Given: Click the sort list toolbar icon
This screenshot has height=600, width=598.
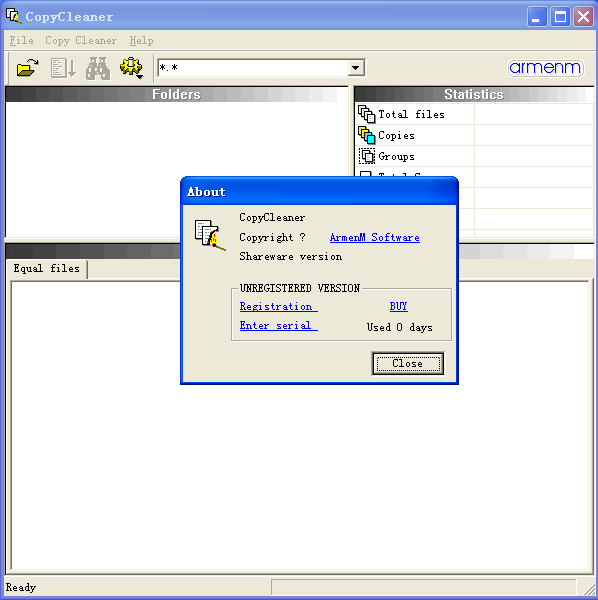Looking at the screenshot, I should (63, 68).
